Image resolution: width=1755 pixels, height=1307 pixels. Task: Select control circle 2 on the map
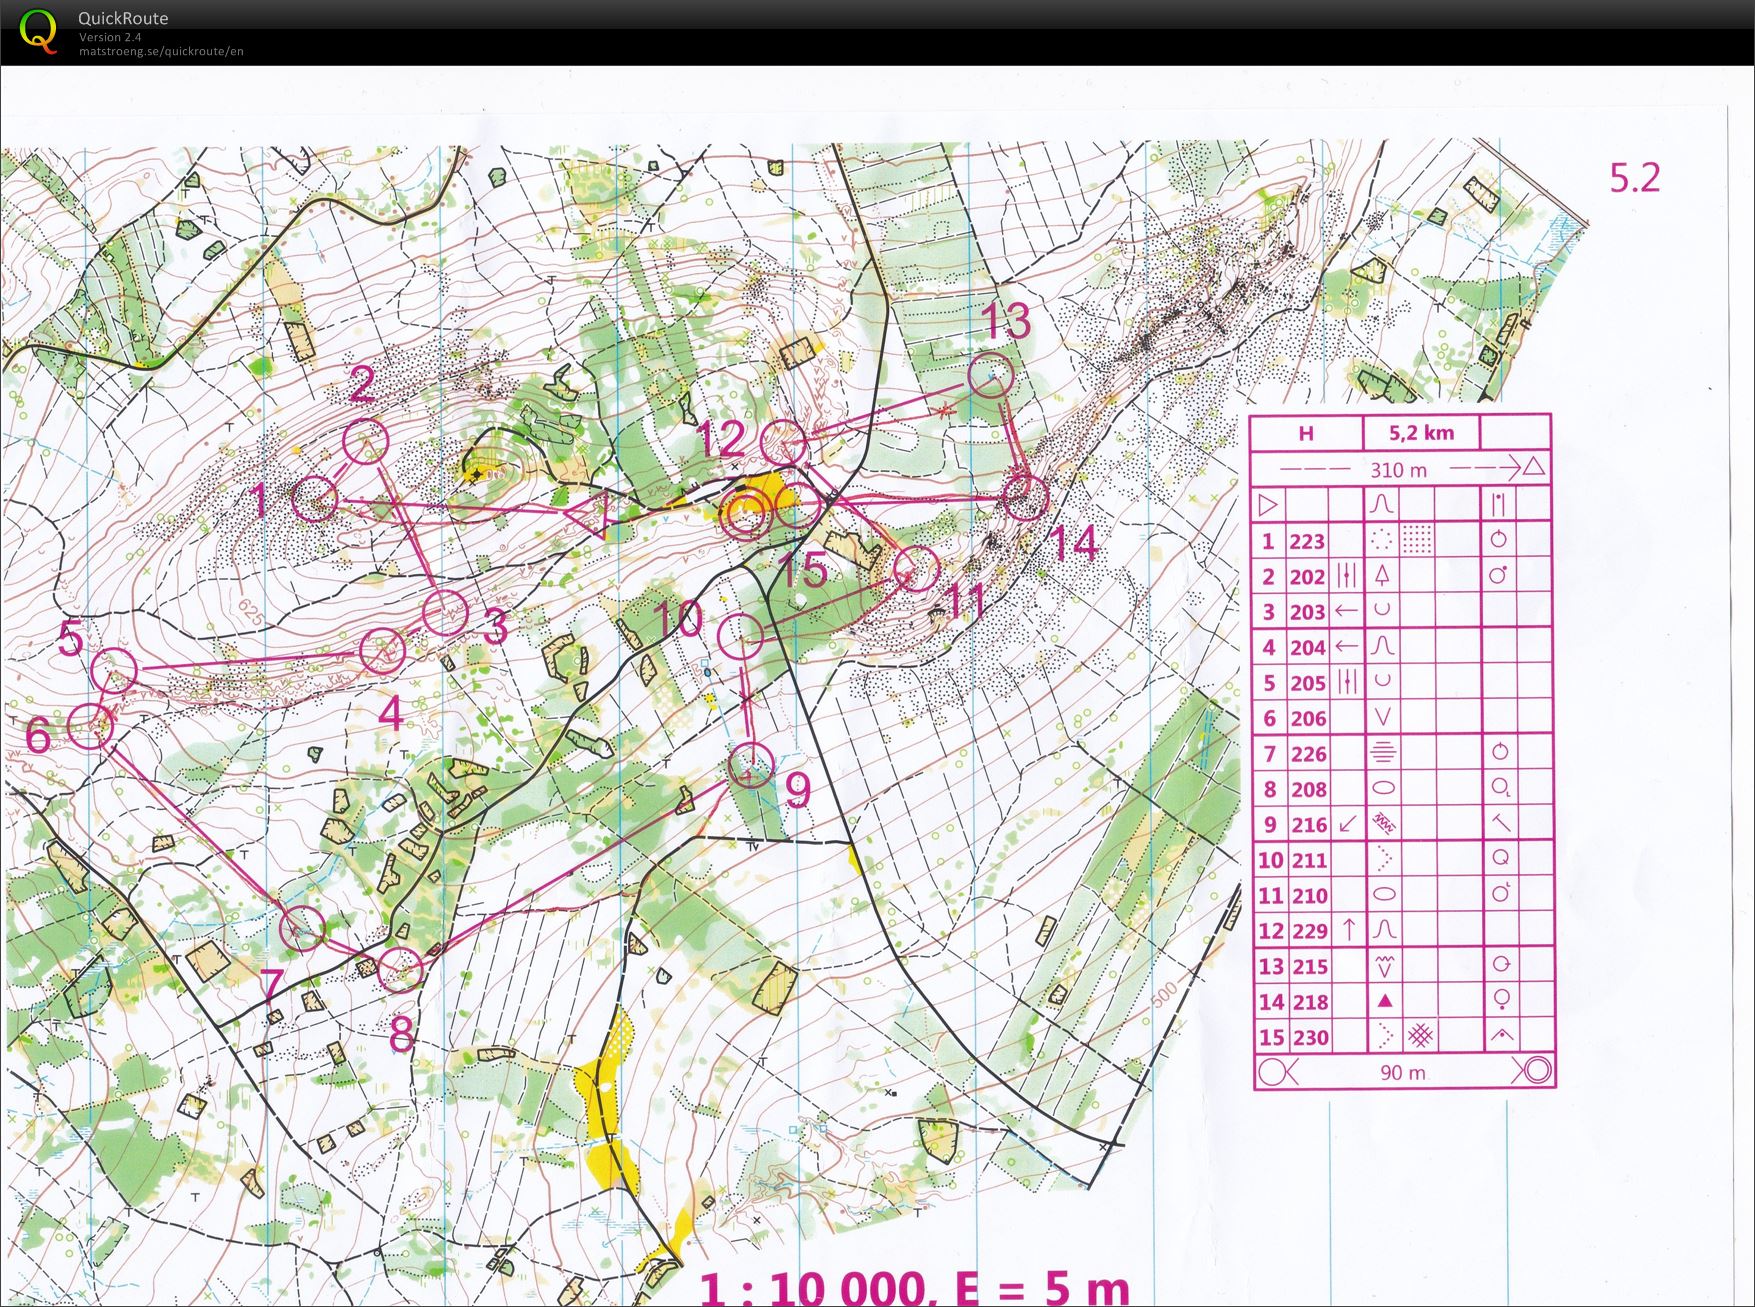[365, 442]
